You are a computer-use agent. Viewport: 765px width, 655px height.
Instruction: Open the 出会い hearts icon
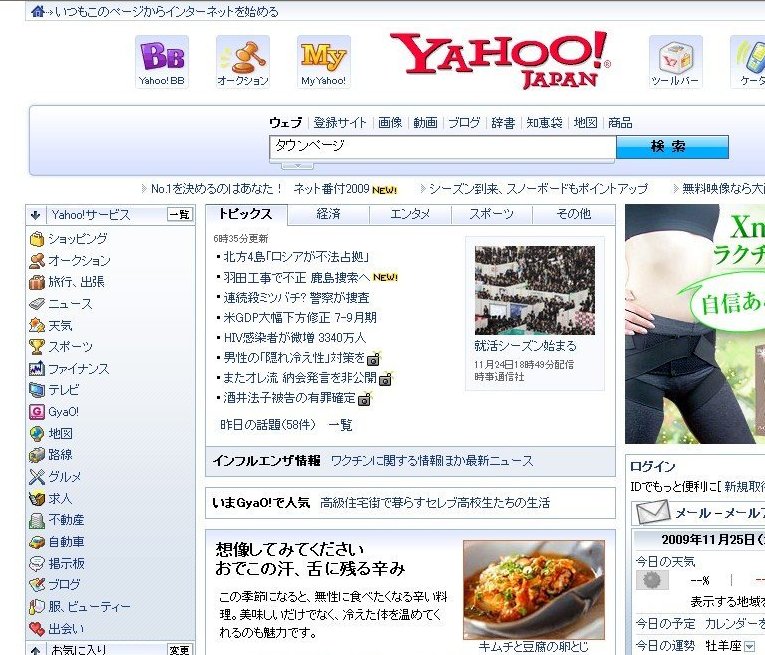(x=37, y=629)
